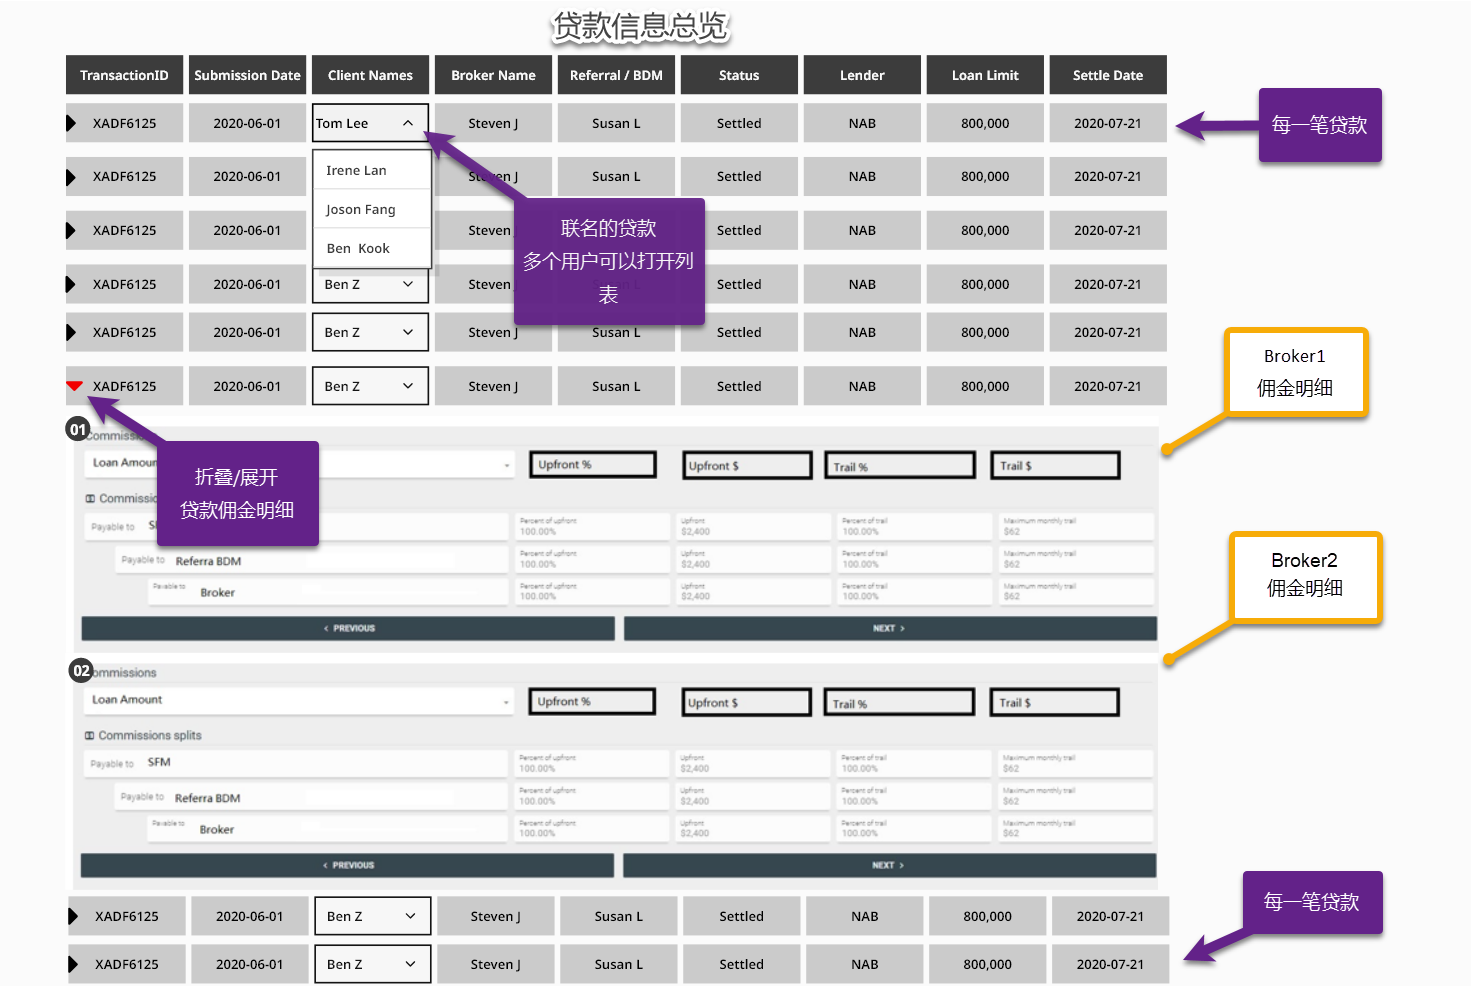The image size is (1471, 986).
Task: Click NAB lender in Tom Lee row
Action: 862,123
